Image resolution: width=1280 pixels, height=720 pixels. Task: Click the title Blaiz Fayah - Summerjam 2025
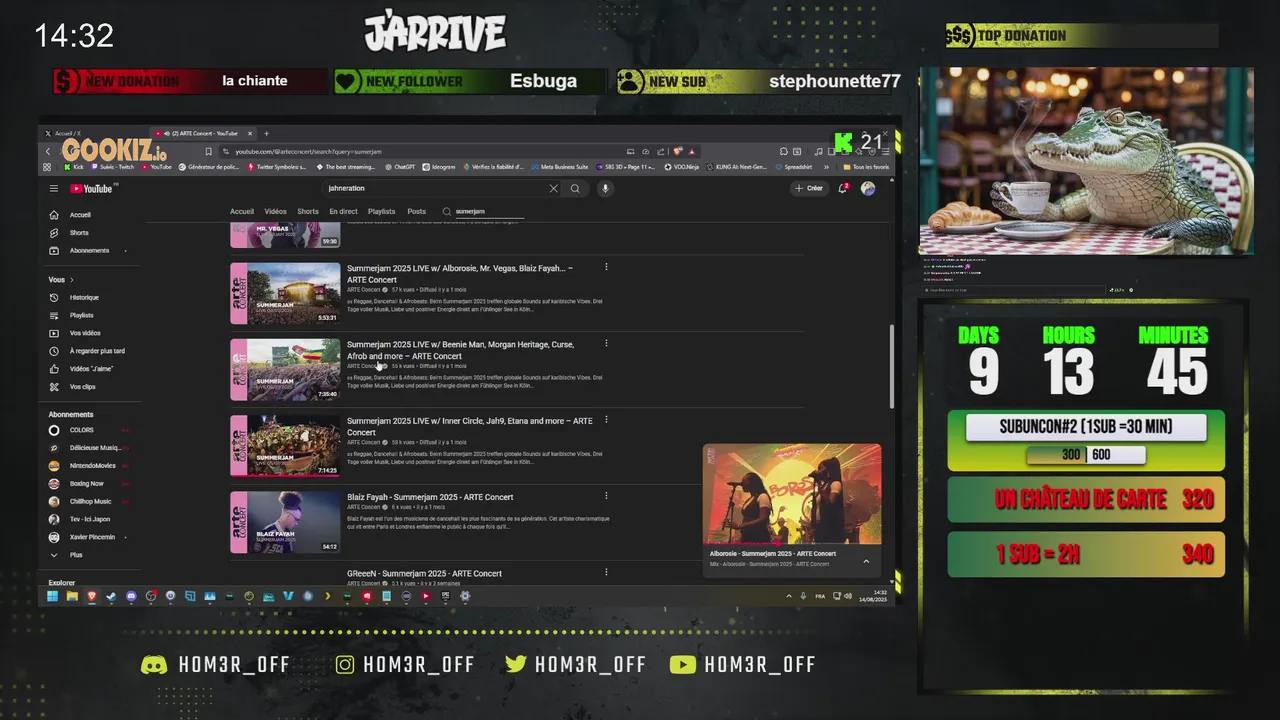point(430,497)
